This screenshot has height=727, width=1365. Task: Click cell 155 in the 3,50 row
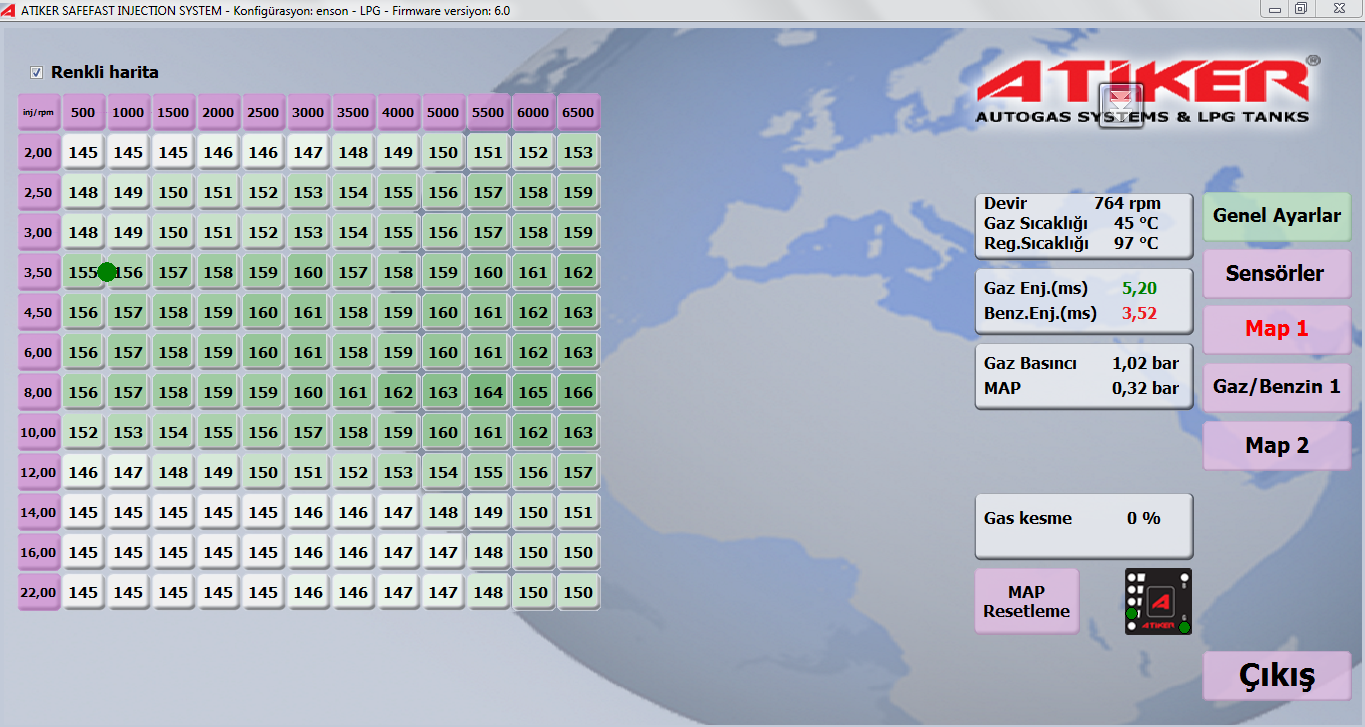tap(84, 272)
